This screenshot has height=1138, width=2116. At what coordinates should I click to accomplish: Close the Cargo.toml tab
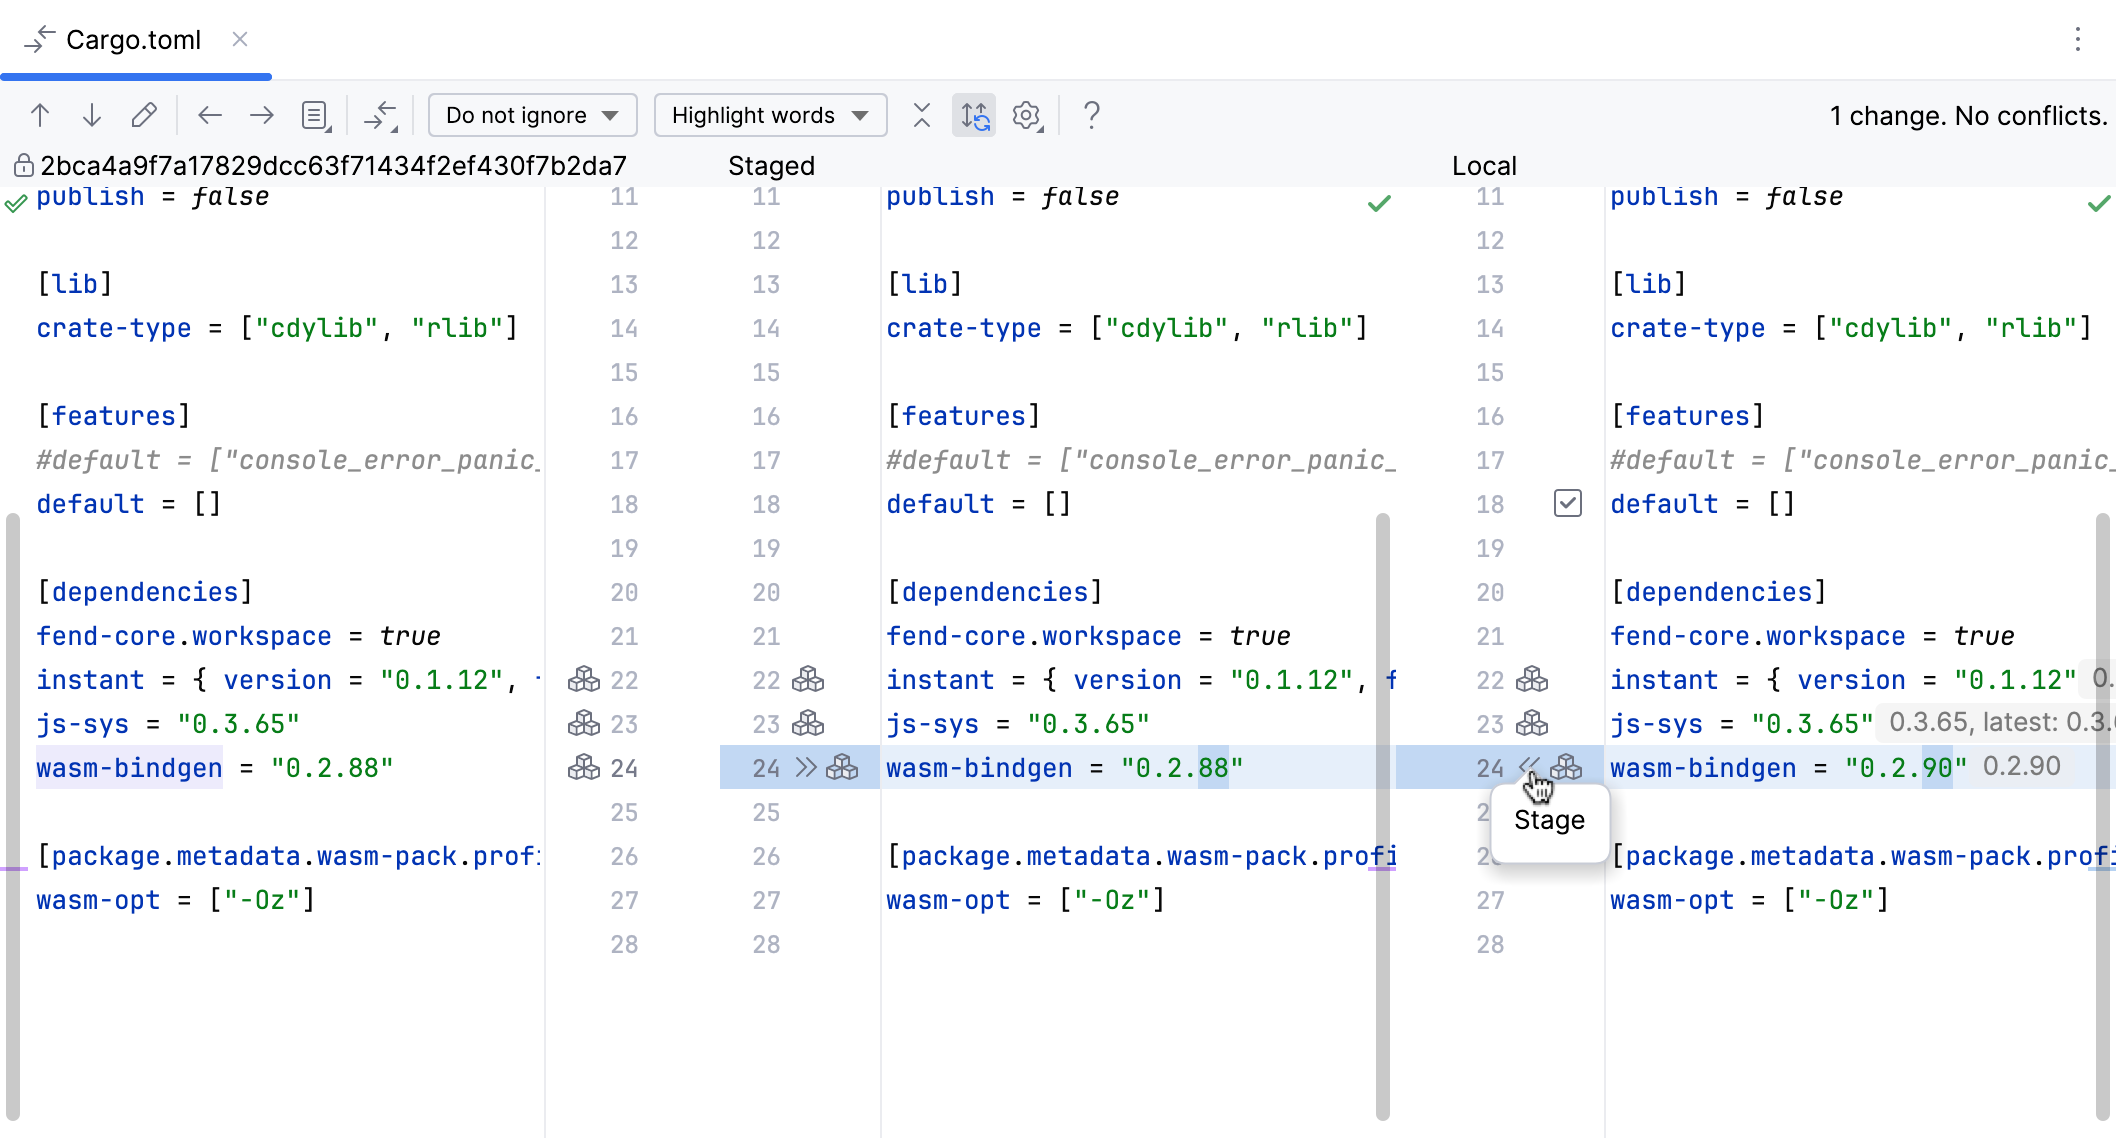pyautogui.click(x=240, y=39)
